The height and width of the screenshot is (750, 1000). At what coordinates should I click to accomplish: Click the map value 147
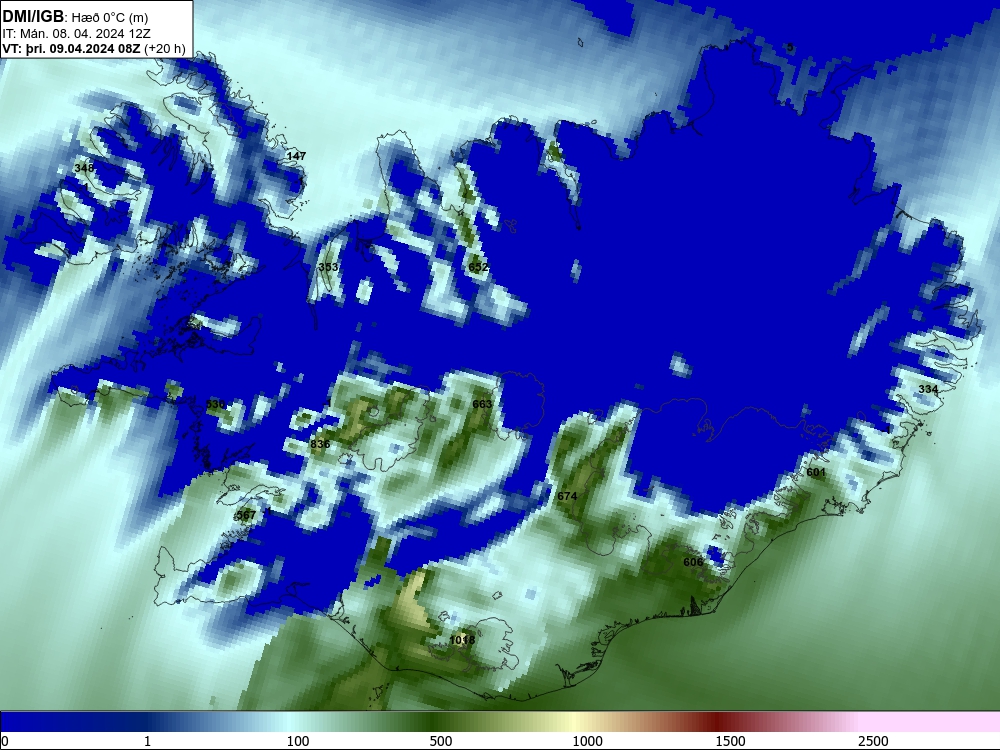point(296,156)
